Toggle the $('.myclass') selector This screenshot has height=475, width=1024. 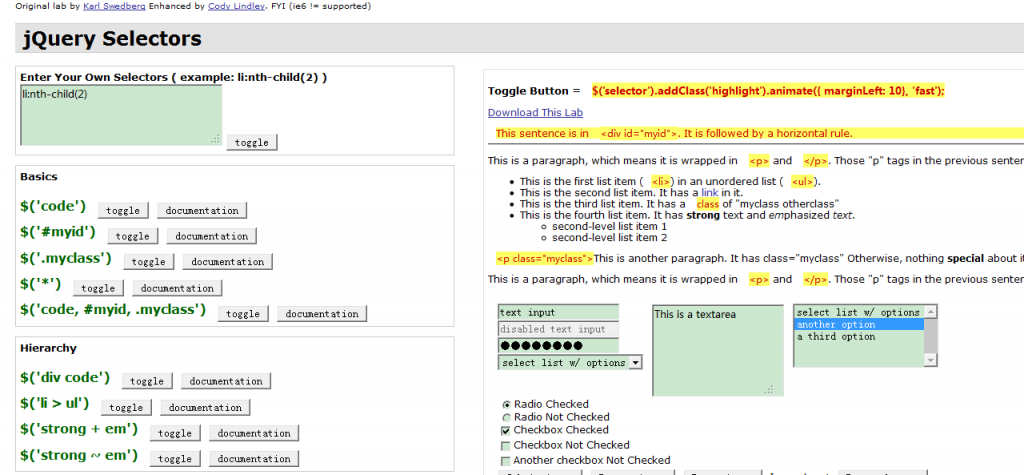tap(149, 262)
